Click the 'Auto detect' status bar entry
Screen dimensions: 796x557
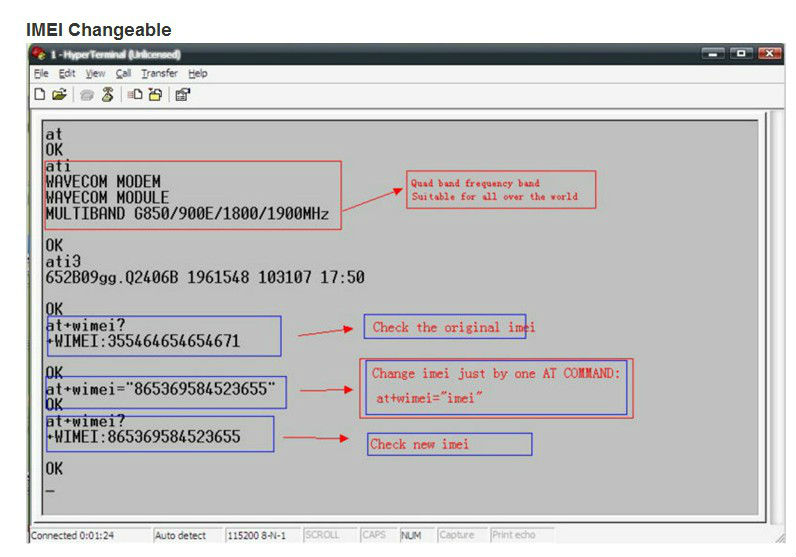[x=180, y=535]
